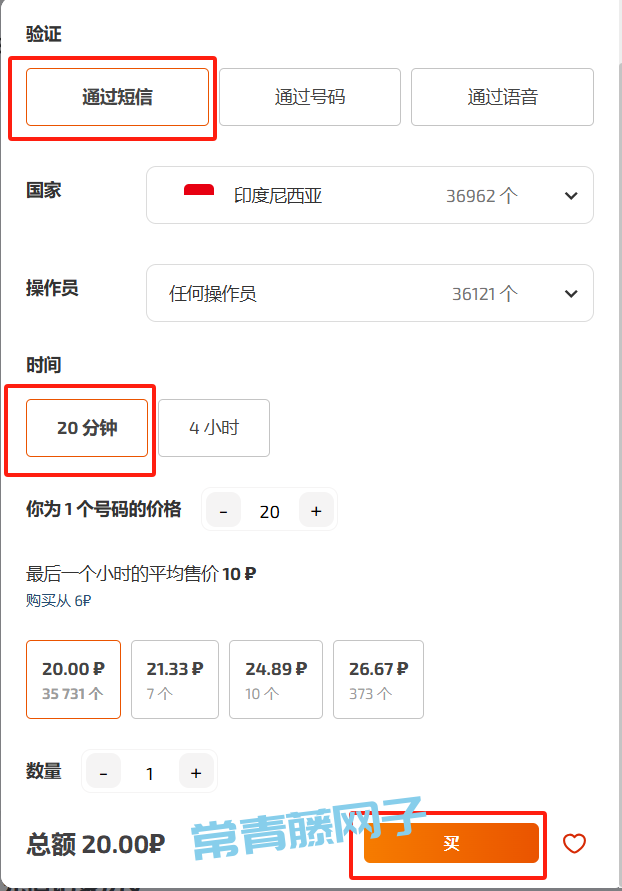622x891 pixels.
Task: Open the country dropdown showing 印度尼西亚
Action: [x=369, y=195]
